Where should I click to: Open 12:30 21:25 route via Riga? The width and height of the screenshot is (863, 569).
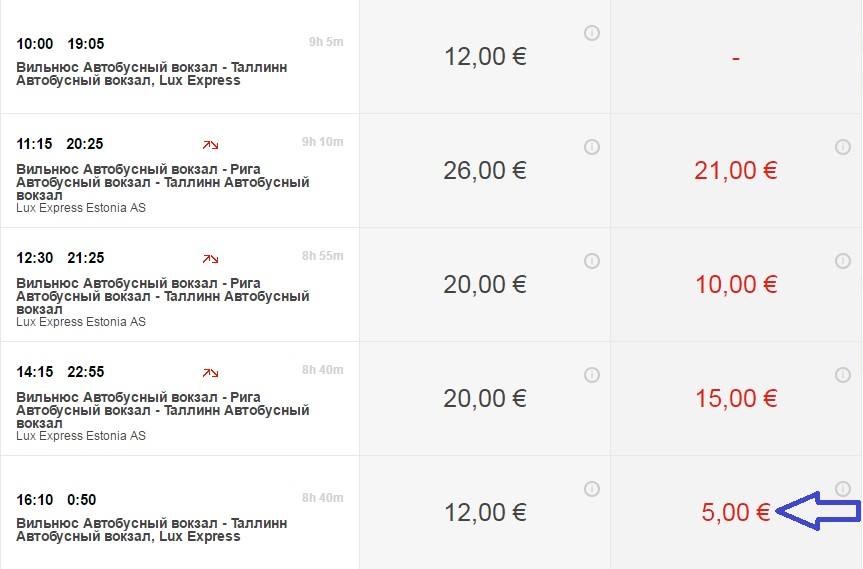[179, 284]
